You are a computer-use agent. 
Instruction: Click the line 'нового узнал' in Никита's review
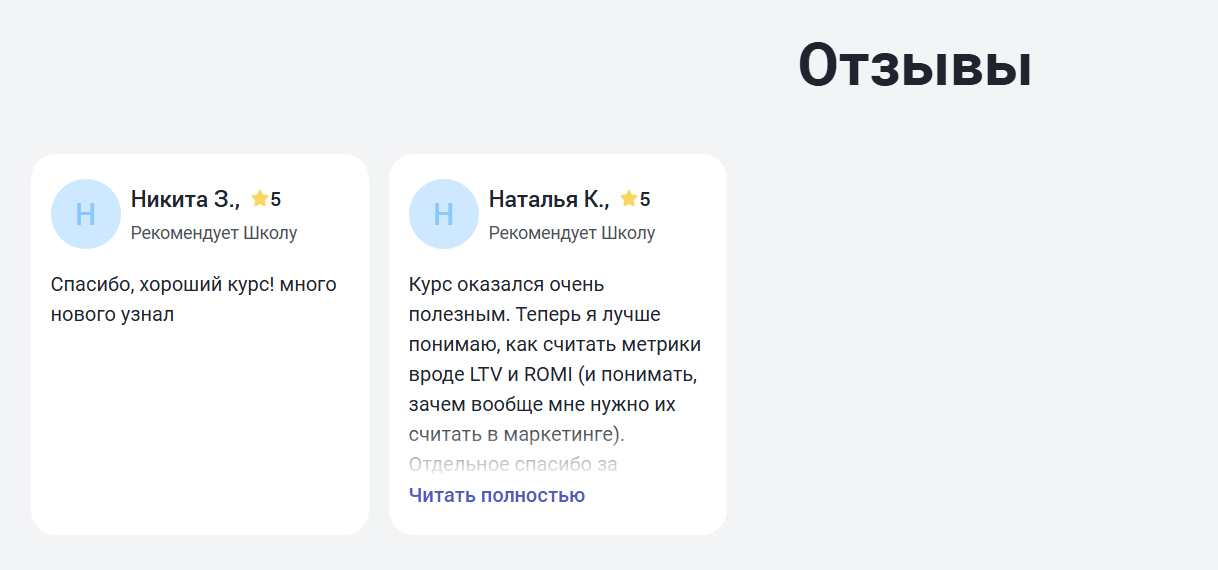112,315
